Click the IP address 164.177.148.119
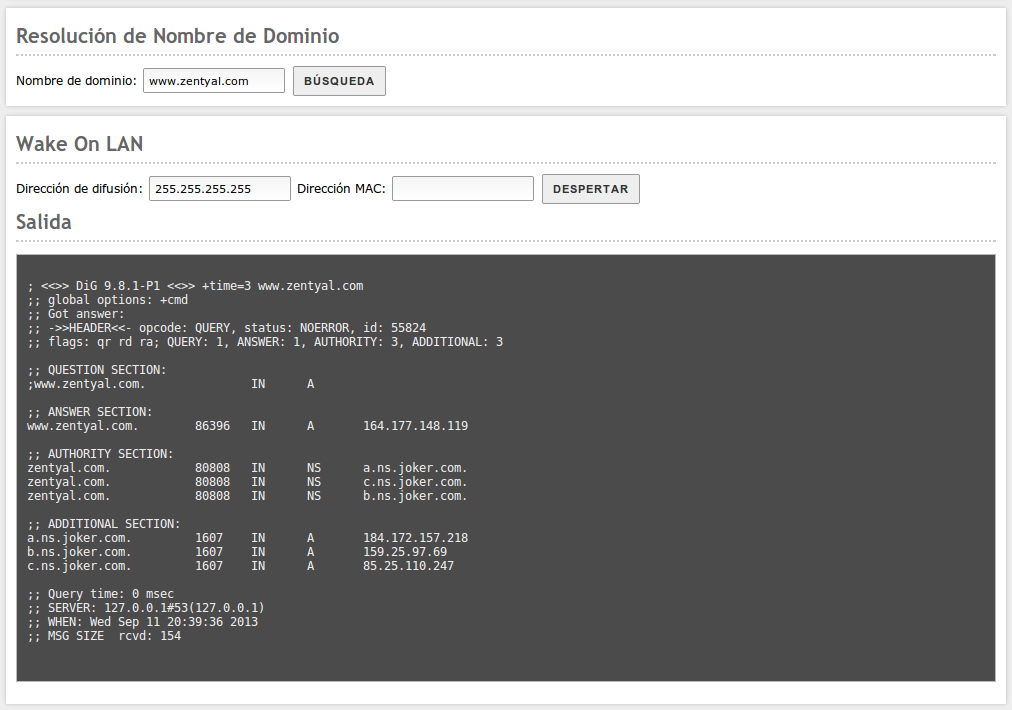This screenshot has height=710, width=1012. [416, 426]
